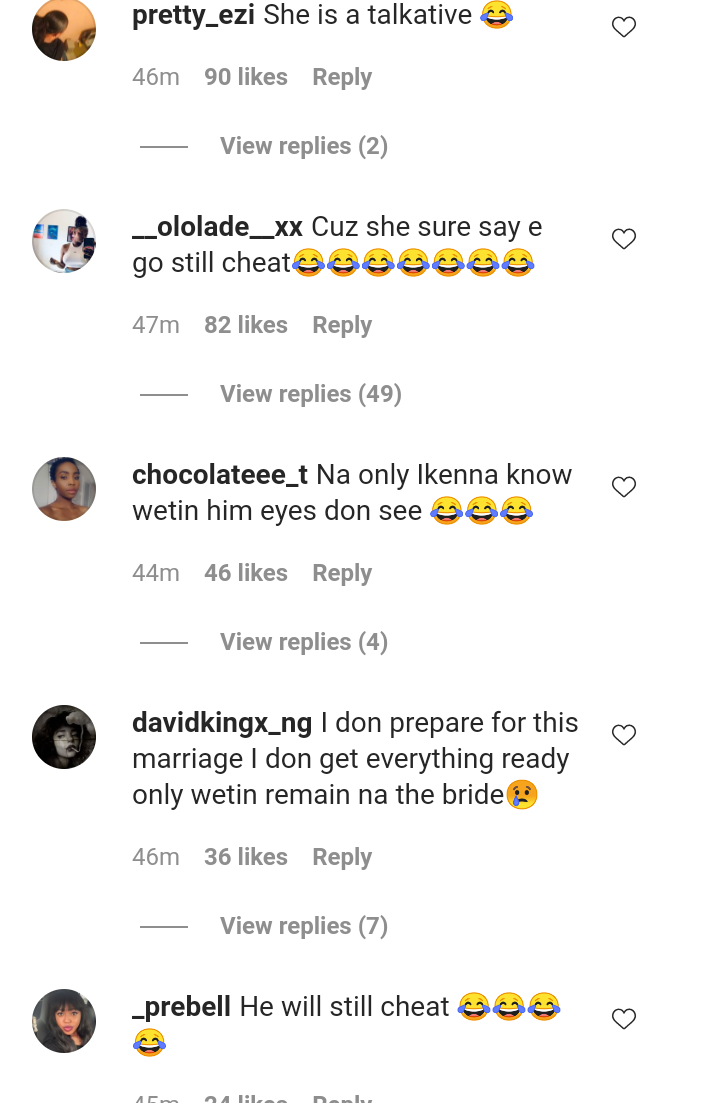Show the 49 replies under __ololade__xx
Screen dimensions: 720x1103
tap(310, 394)
